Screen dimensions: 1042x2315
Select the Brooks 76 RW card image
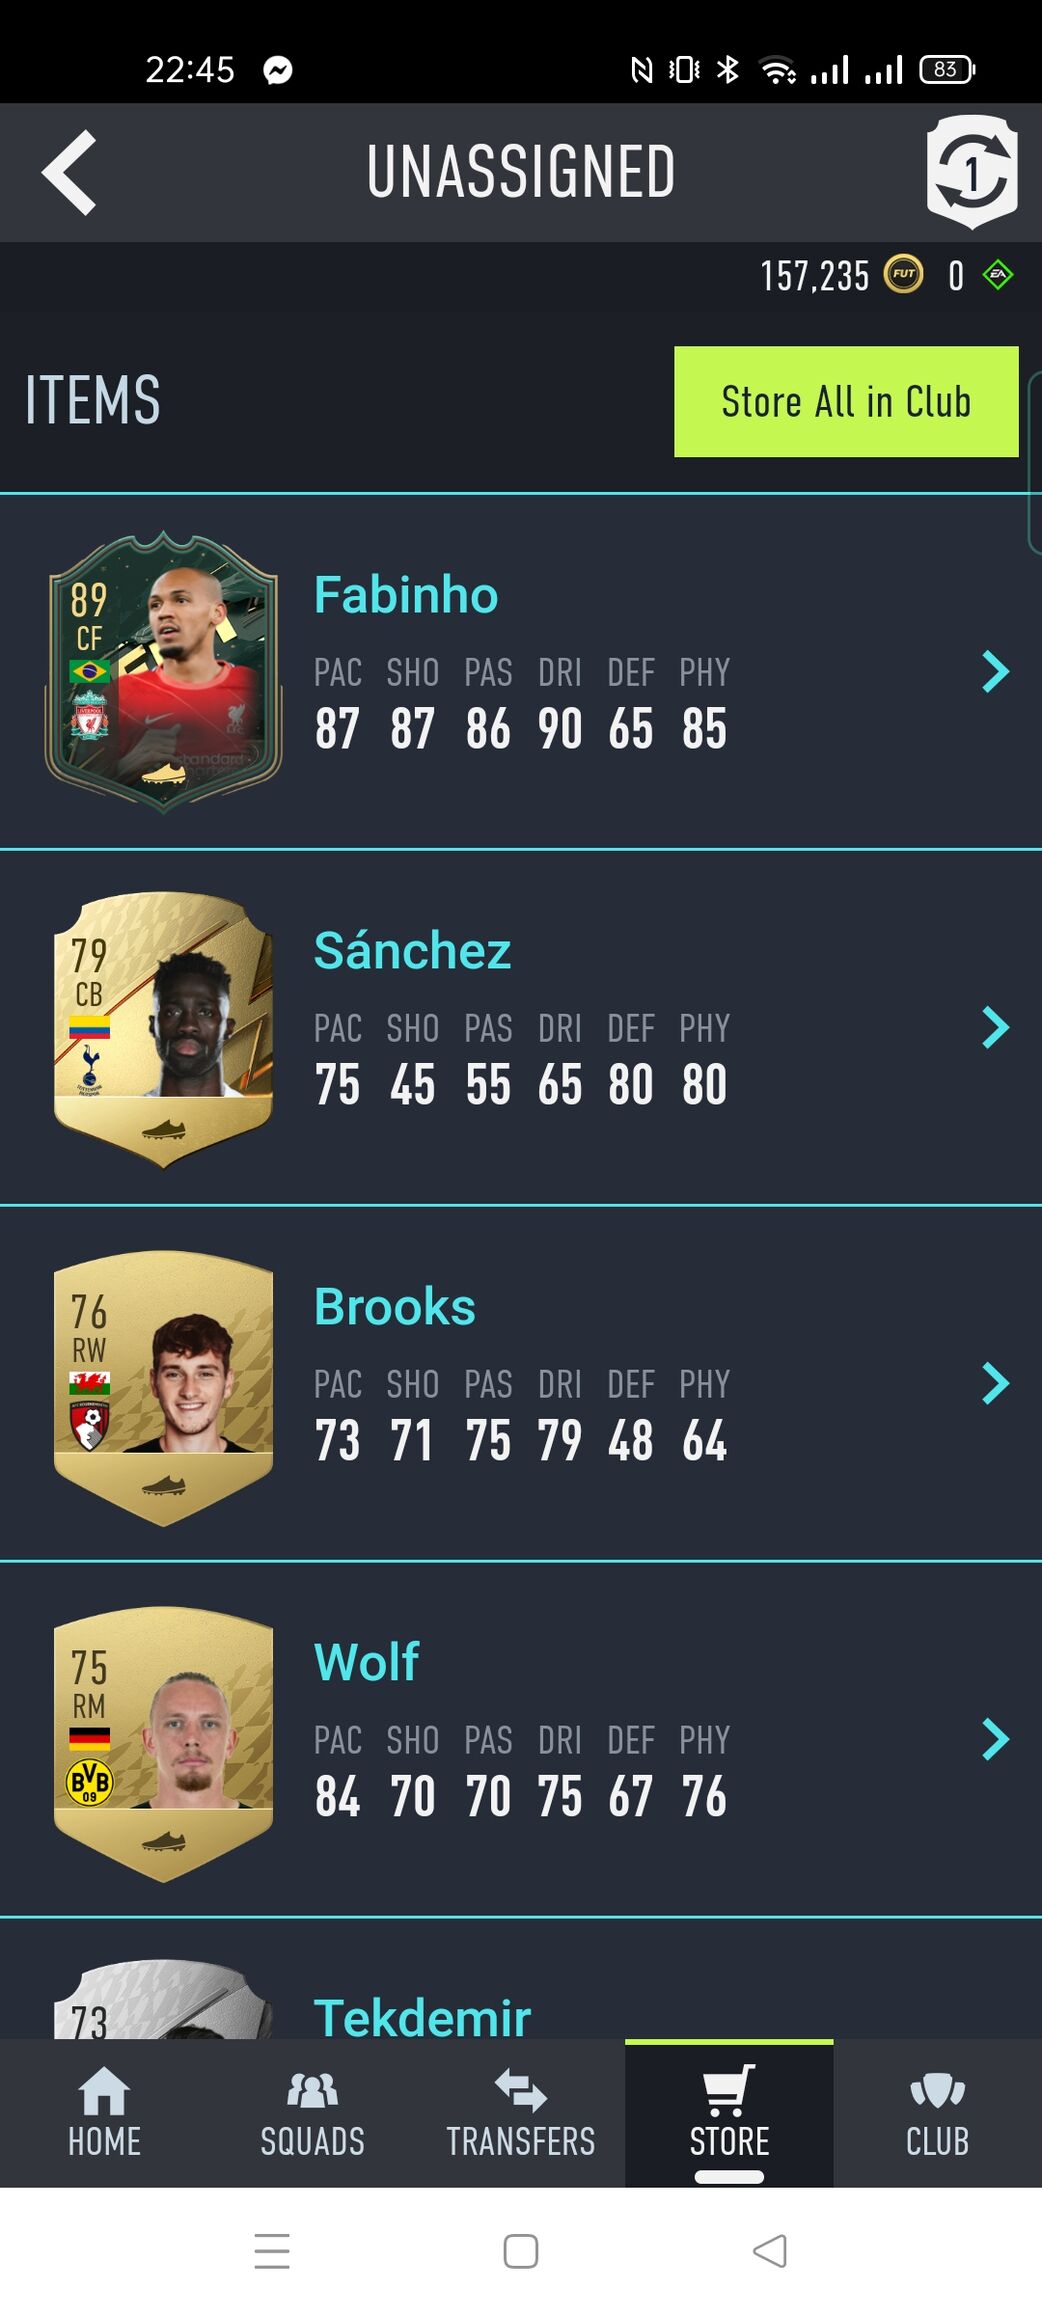pyautogui.click(x=163, y=1387)
